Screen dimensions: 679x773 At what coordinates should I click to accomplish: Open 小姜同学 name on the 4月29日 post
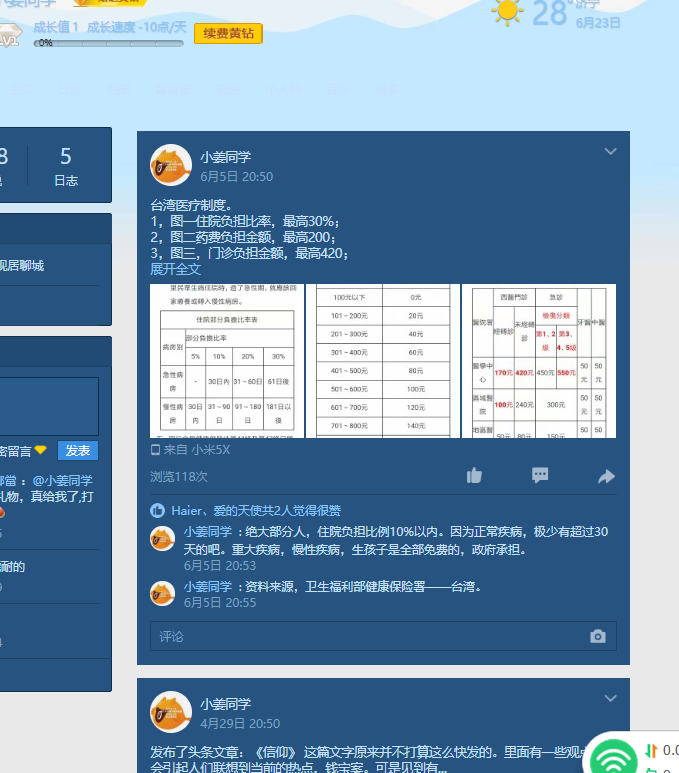click(225, 704)
